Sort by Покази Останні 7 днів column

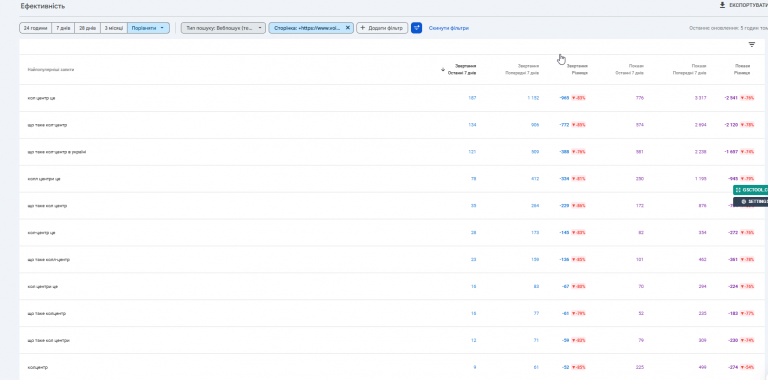click(x=629, y=70)
